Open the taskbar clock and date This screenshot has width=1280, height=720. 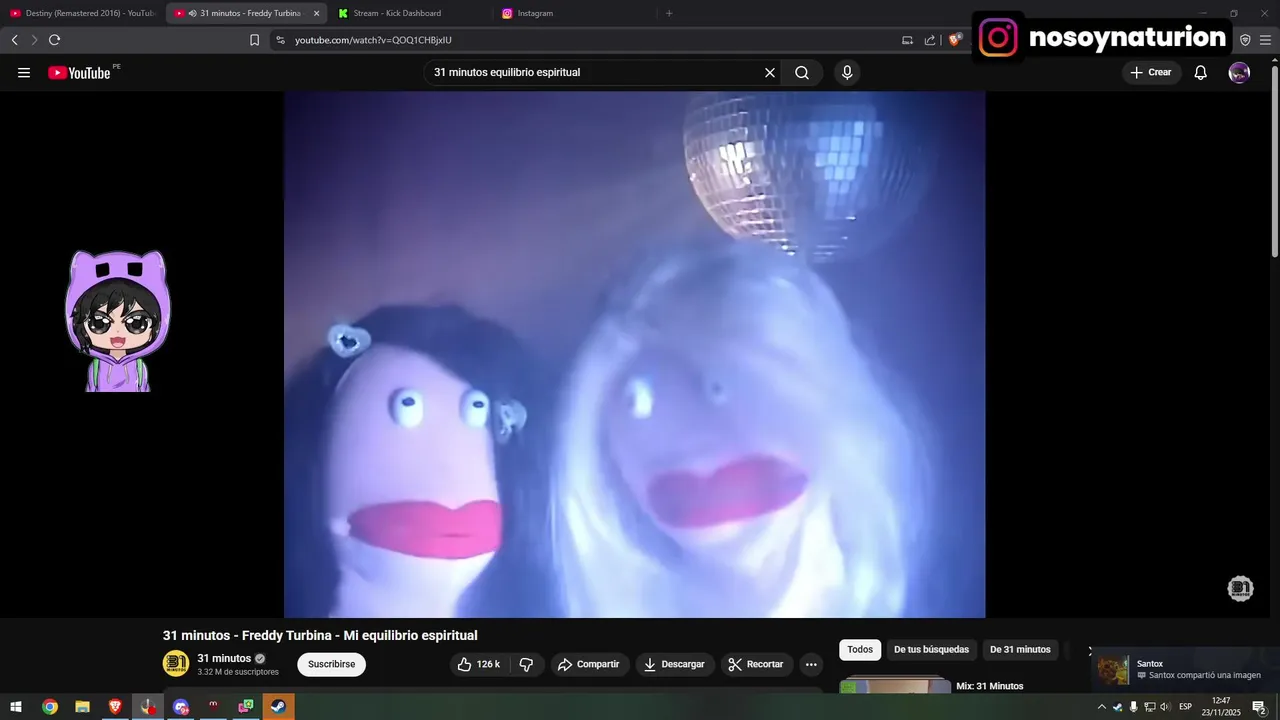click(1221, 707)
